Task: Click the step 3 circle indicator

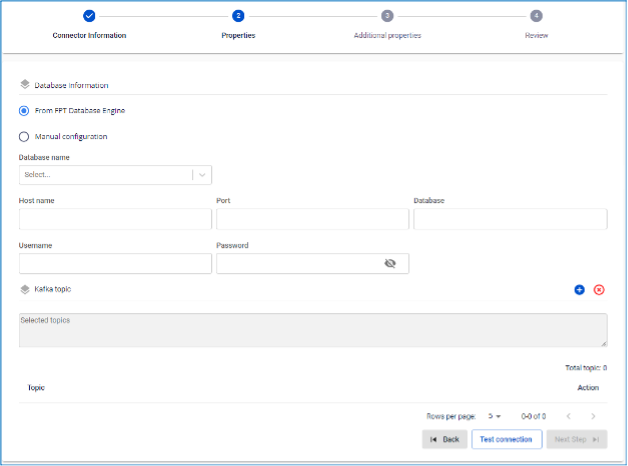Action: (x=387, y=16)
